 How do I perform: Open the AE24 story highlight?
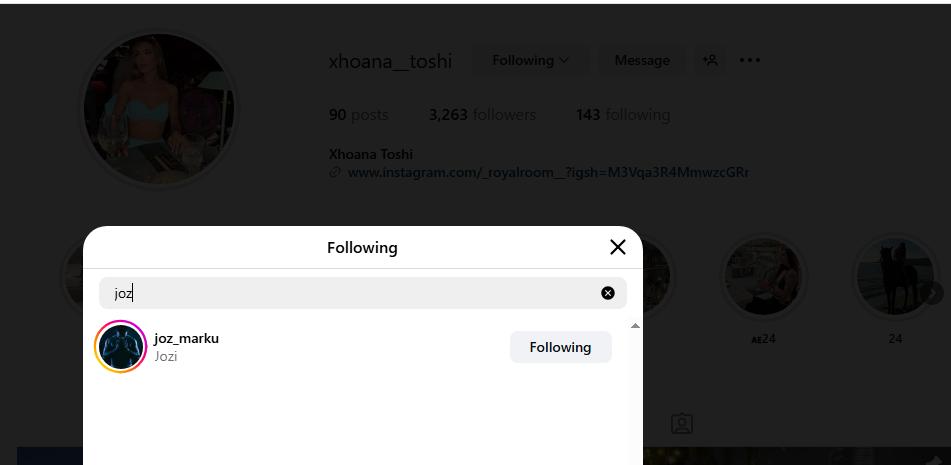point(763,276)
